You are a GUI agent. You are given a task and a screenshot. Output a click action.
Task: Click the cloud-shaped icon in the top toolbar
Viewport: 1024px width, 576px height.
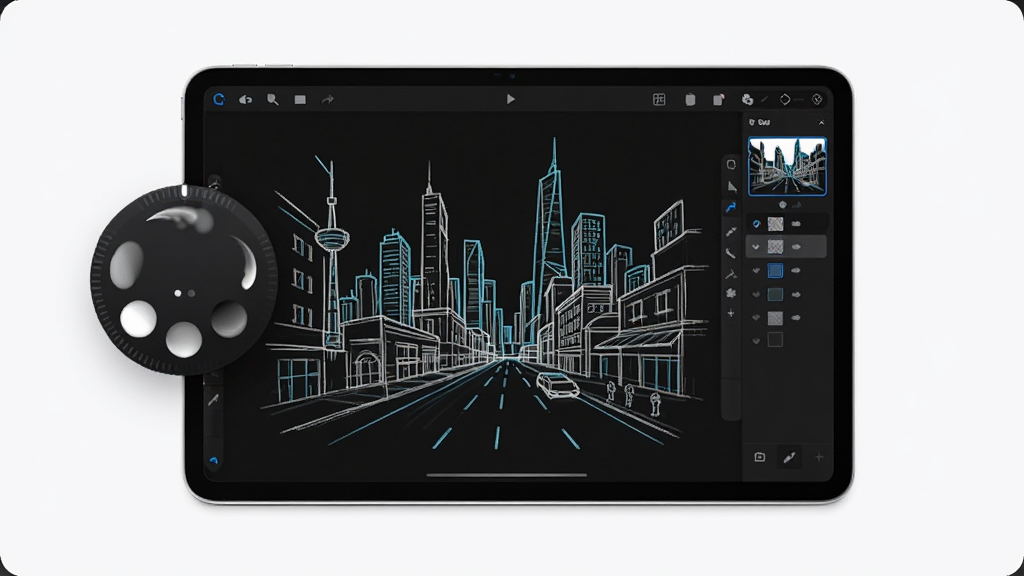point(246,99)
